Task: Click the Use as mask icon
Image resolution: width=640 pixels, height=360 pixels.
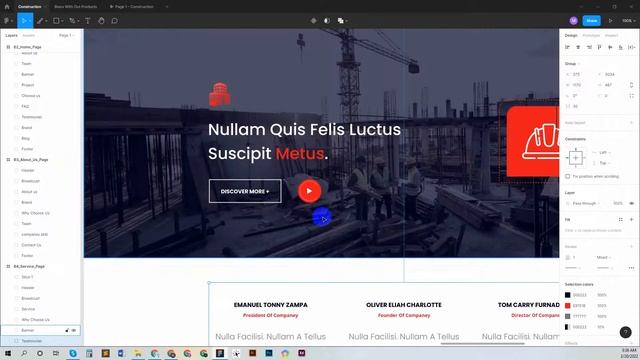Action: tap(327, 20)
